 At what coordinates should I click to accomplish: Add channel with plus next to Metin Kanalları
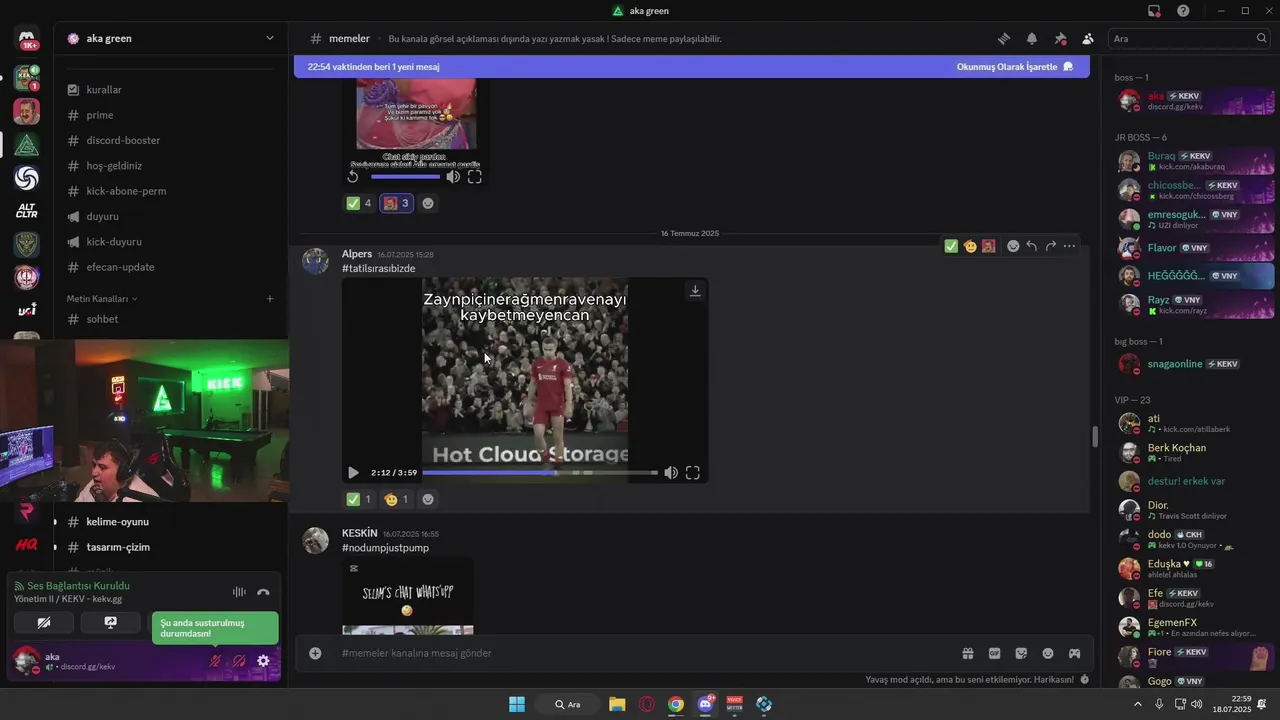(270, 299)
